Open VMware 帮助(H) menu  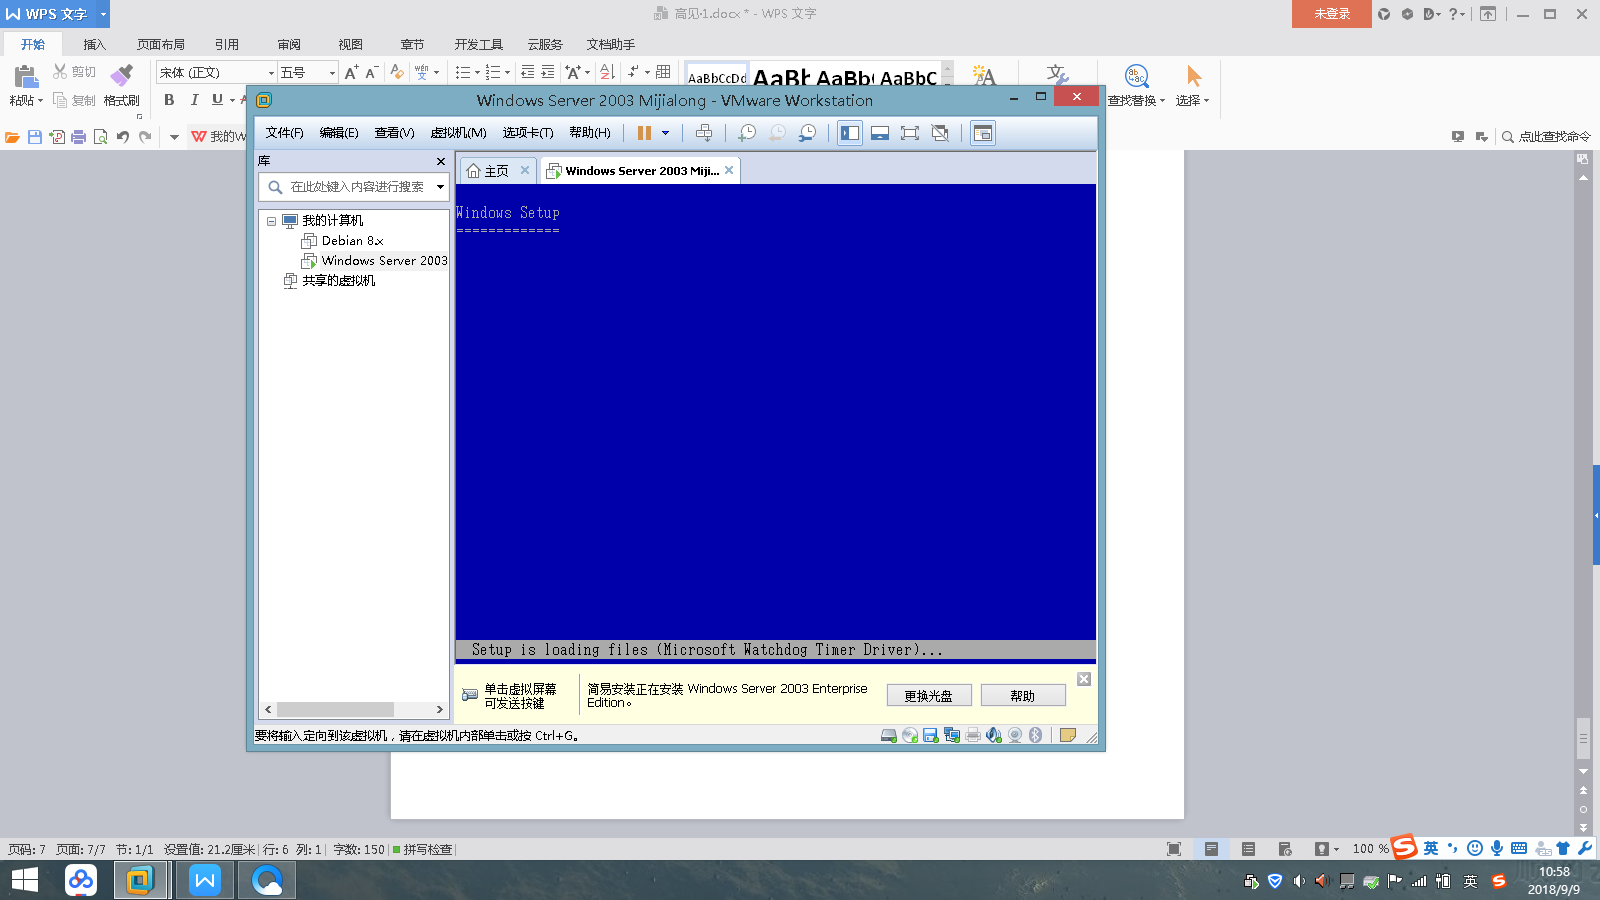(x=590, y=133)
